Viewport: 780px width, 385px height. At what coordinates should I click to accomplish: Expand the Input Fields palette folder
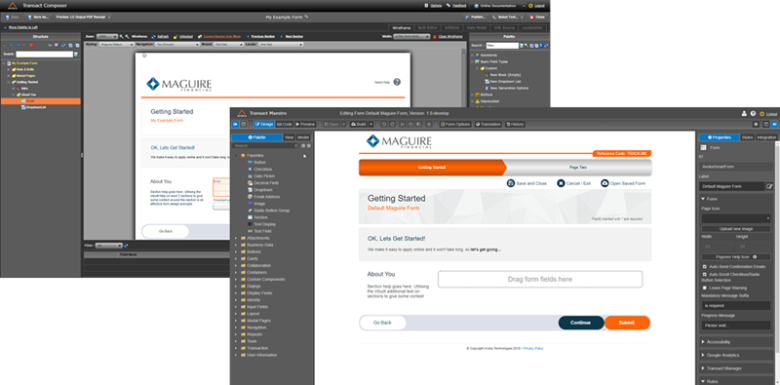tap(236, 307)
